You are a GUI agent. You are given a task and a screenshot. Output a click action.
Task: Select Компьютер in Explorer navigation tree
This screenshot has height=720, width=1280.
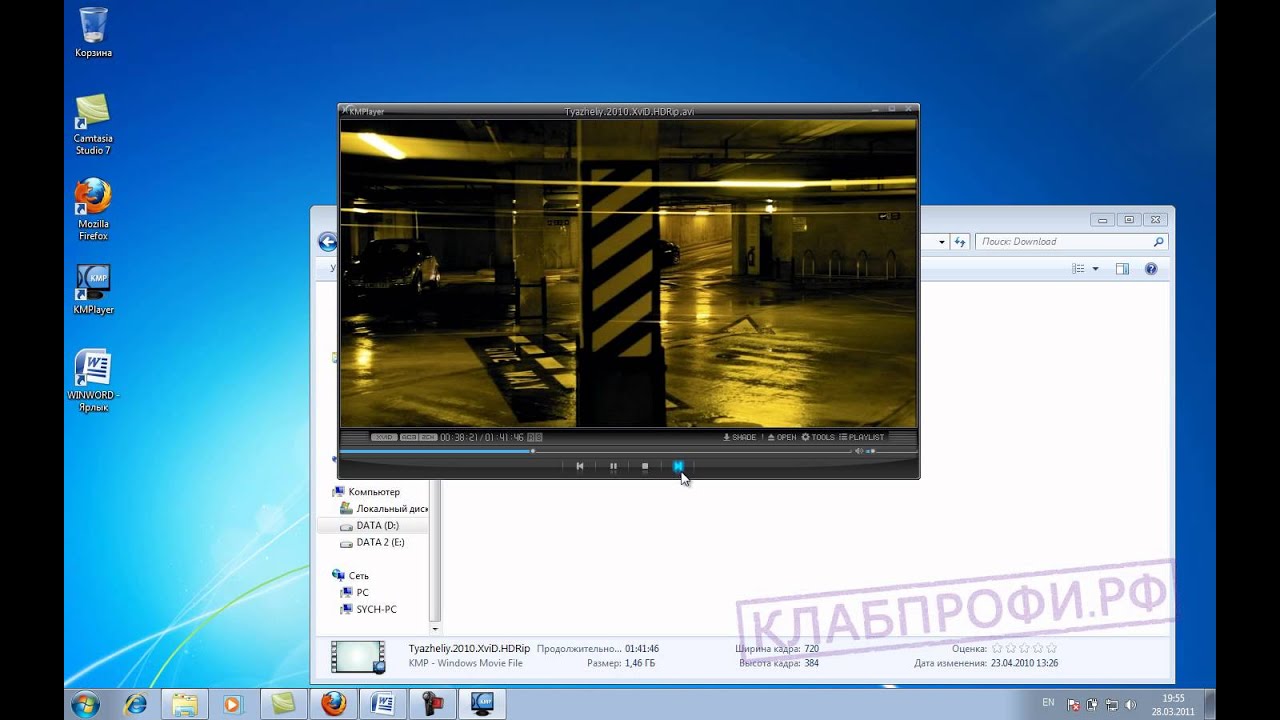366,492
